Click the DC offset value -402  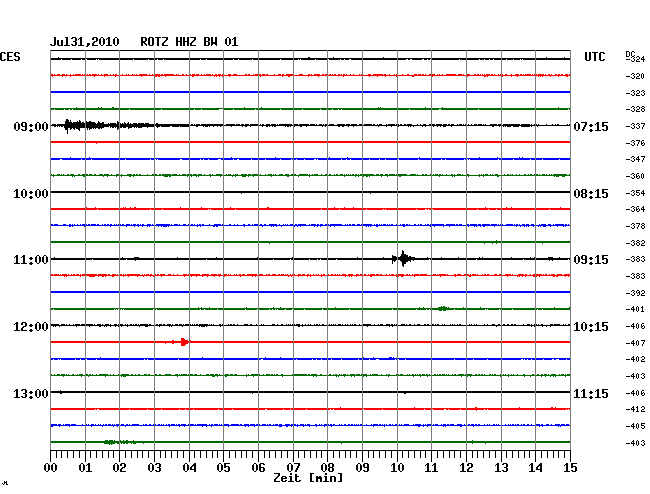coord(635,359)
